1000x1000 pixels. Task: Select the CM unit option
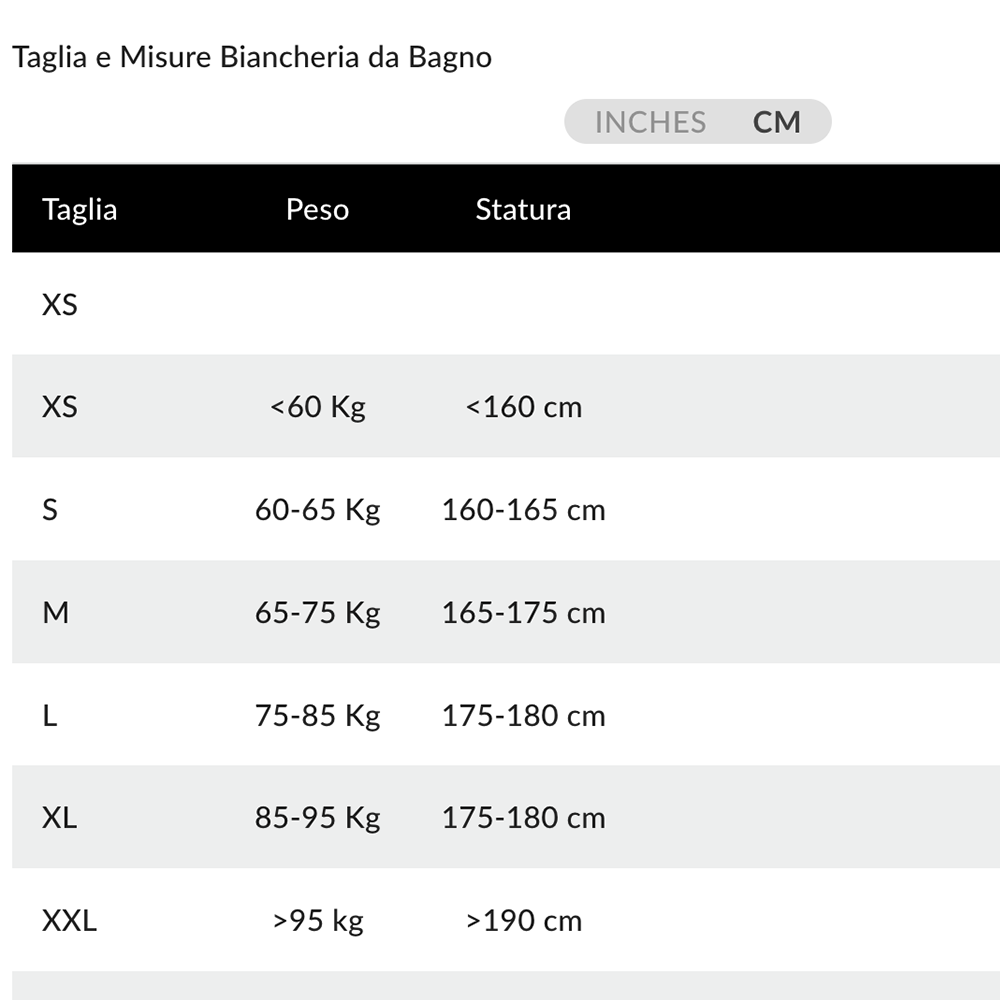pos(777,122)
